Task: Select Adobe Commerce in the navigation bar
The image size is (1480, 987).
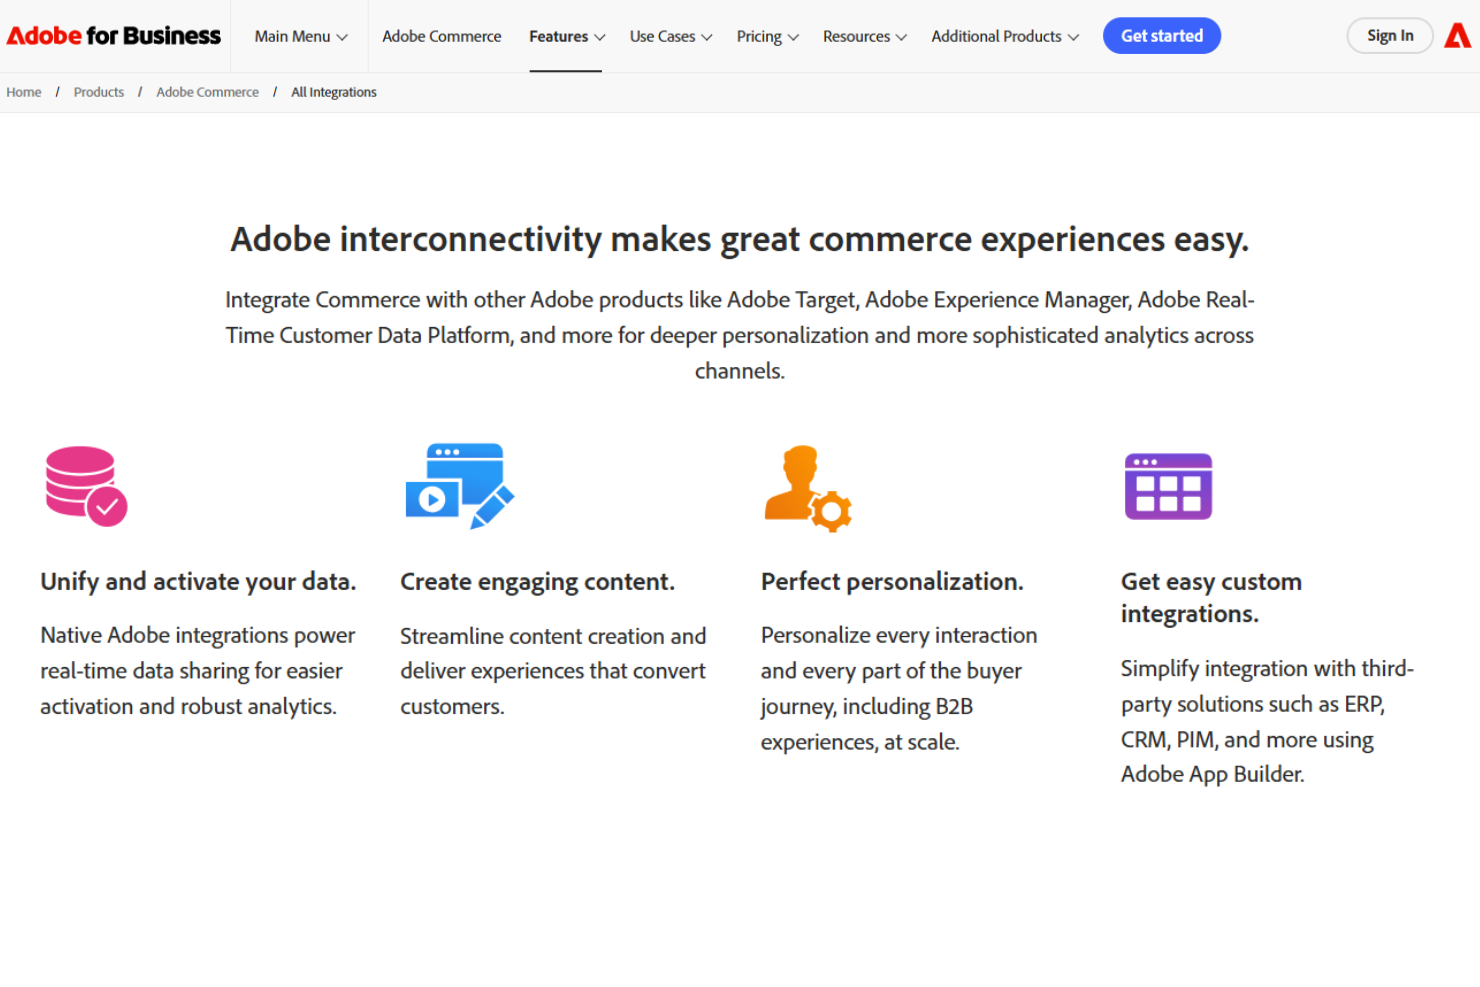Action: 441,36
